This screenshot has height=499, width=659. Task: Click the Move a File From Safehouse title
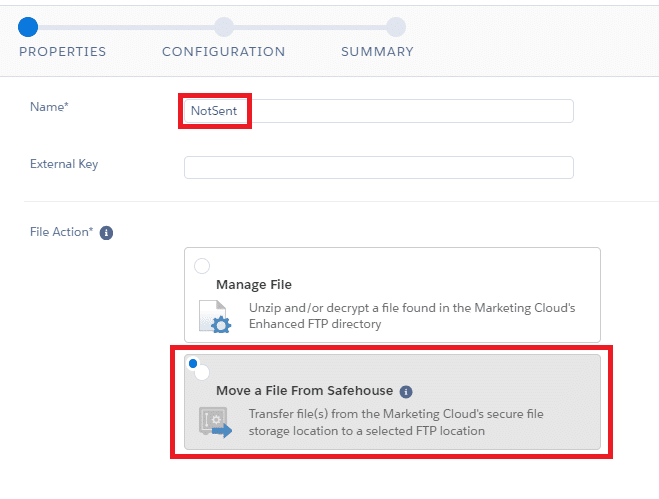(305, 391)
